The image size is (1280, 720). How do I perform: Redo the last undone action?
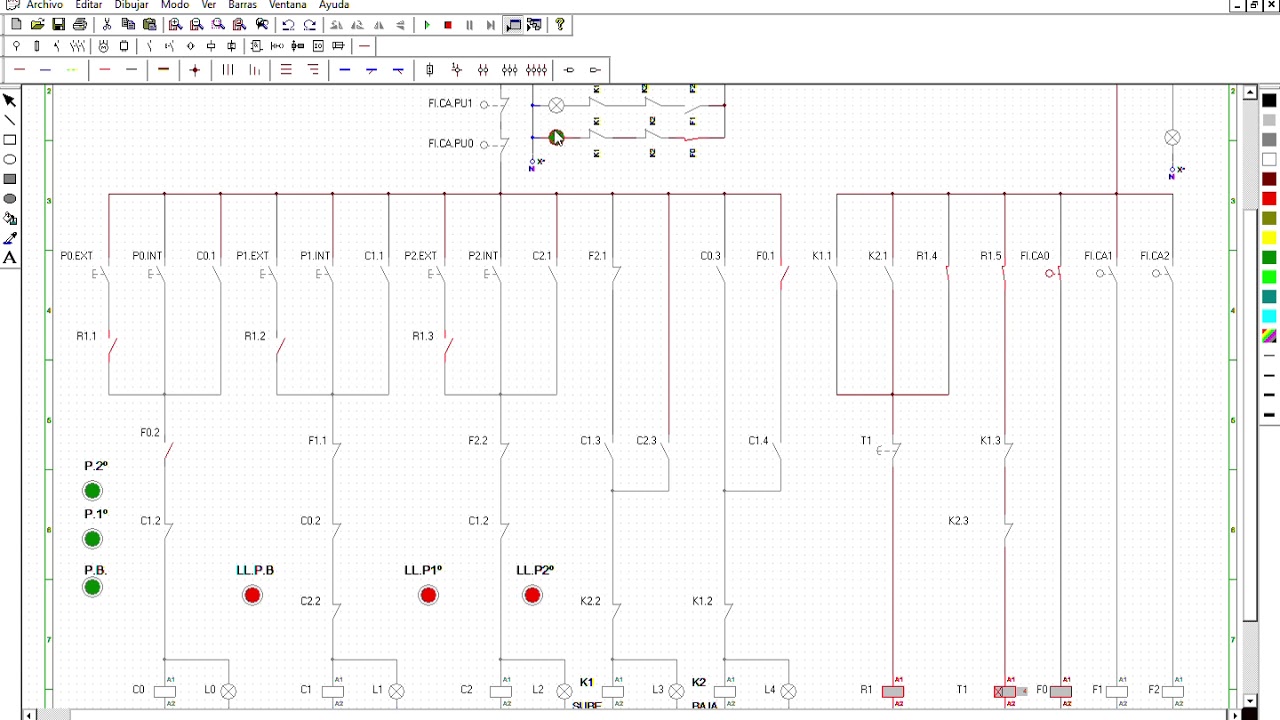pyautogui.click(x=310, y=24)
